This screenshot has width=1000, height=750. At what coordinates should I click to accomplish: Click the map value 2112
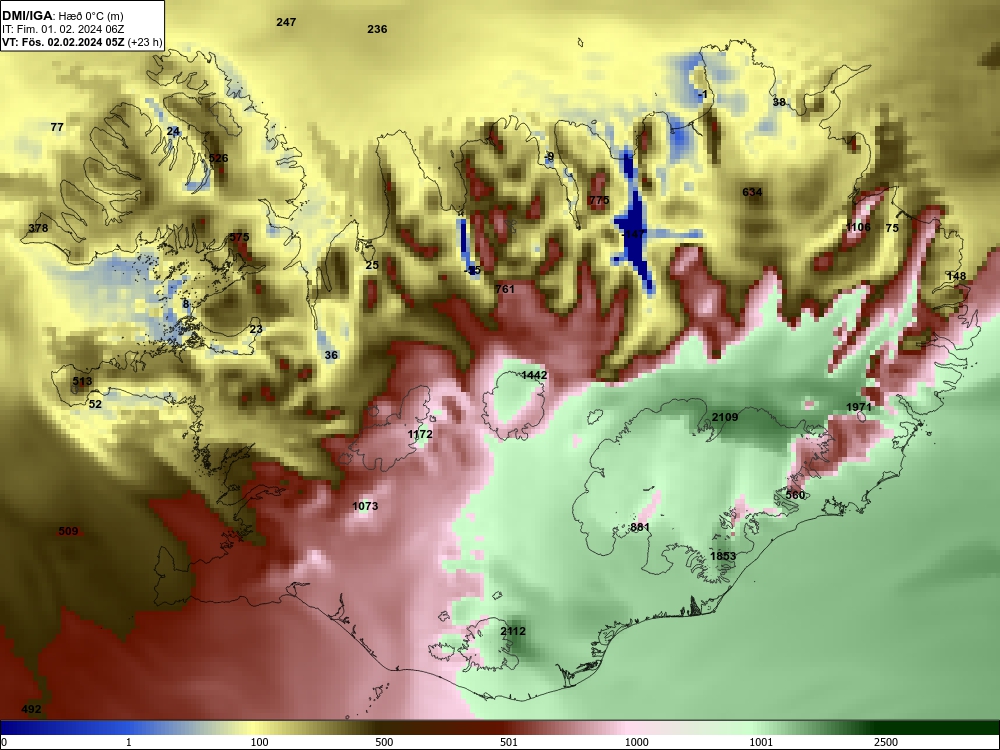tap(513, 631)
